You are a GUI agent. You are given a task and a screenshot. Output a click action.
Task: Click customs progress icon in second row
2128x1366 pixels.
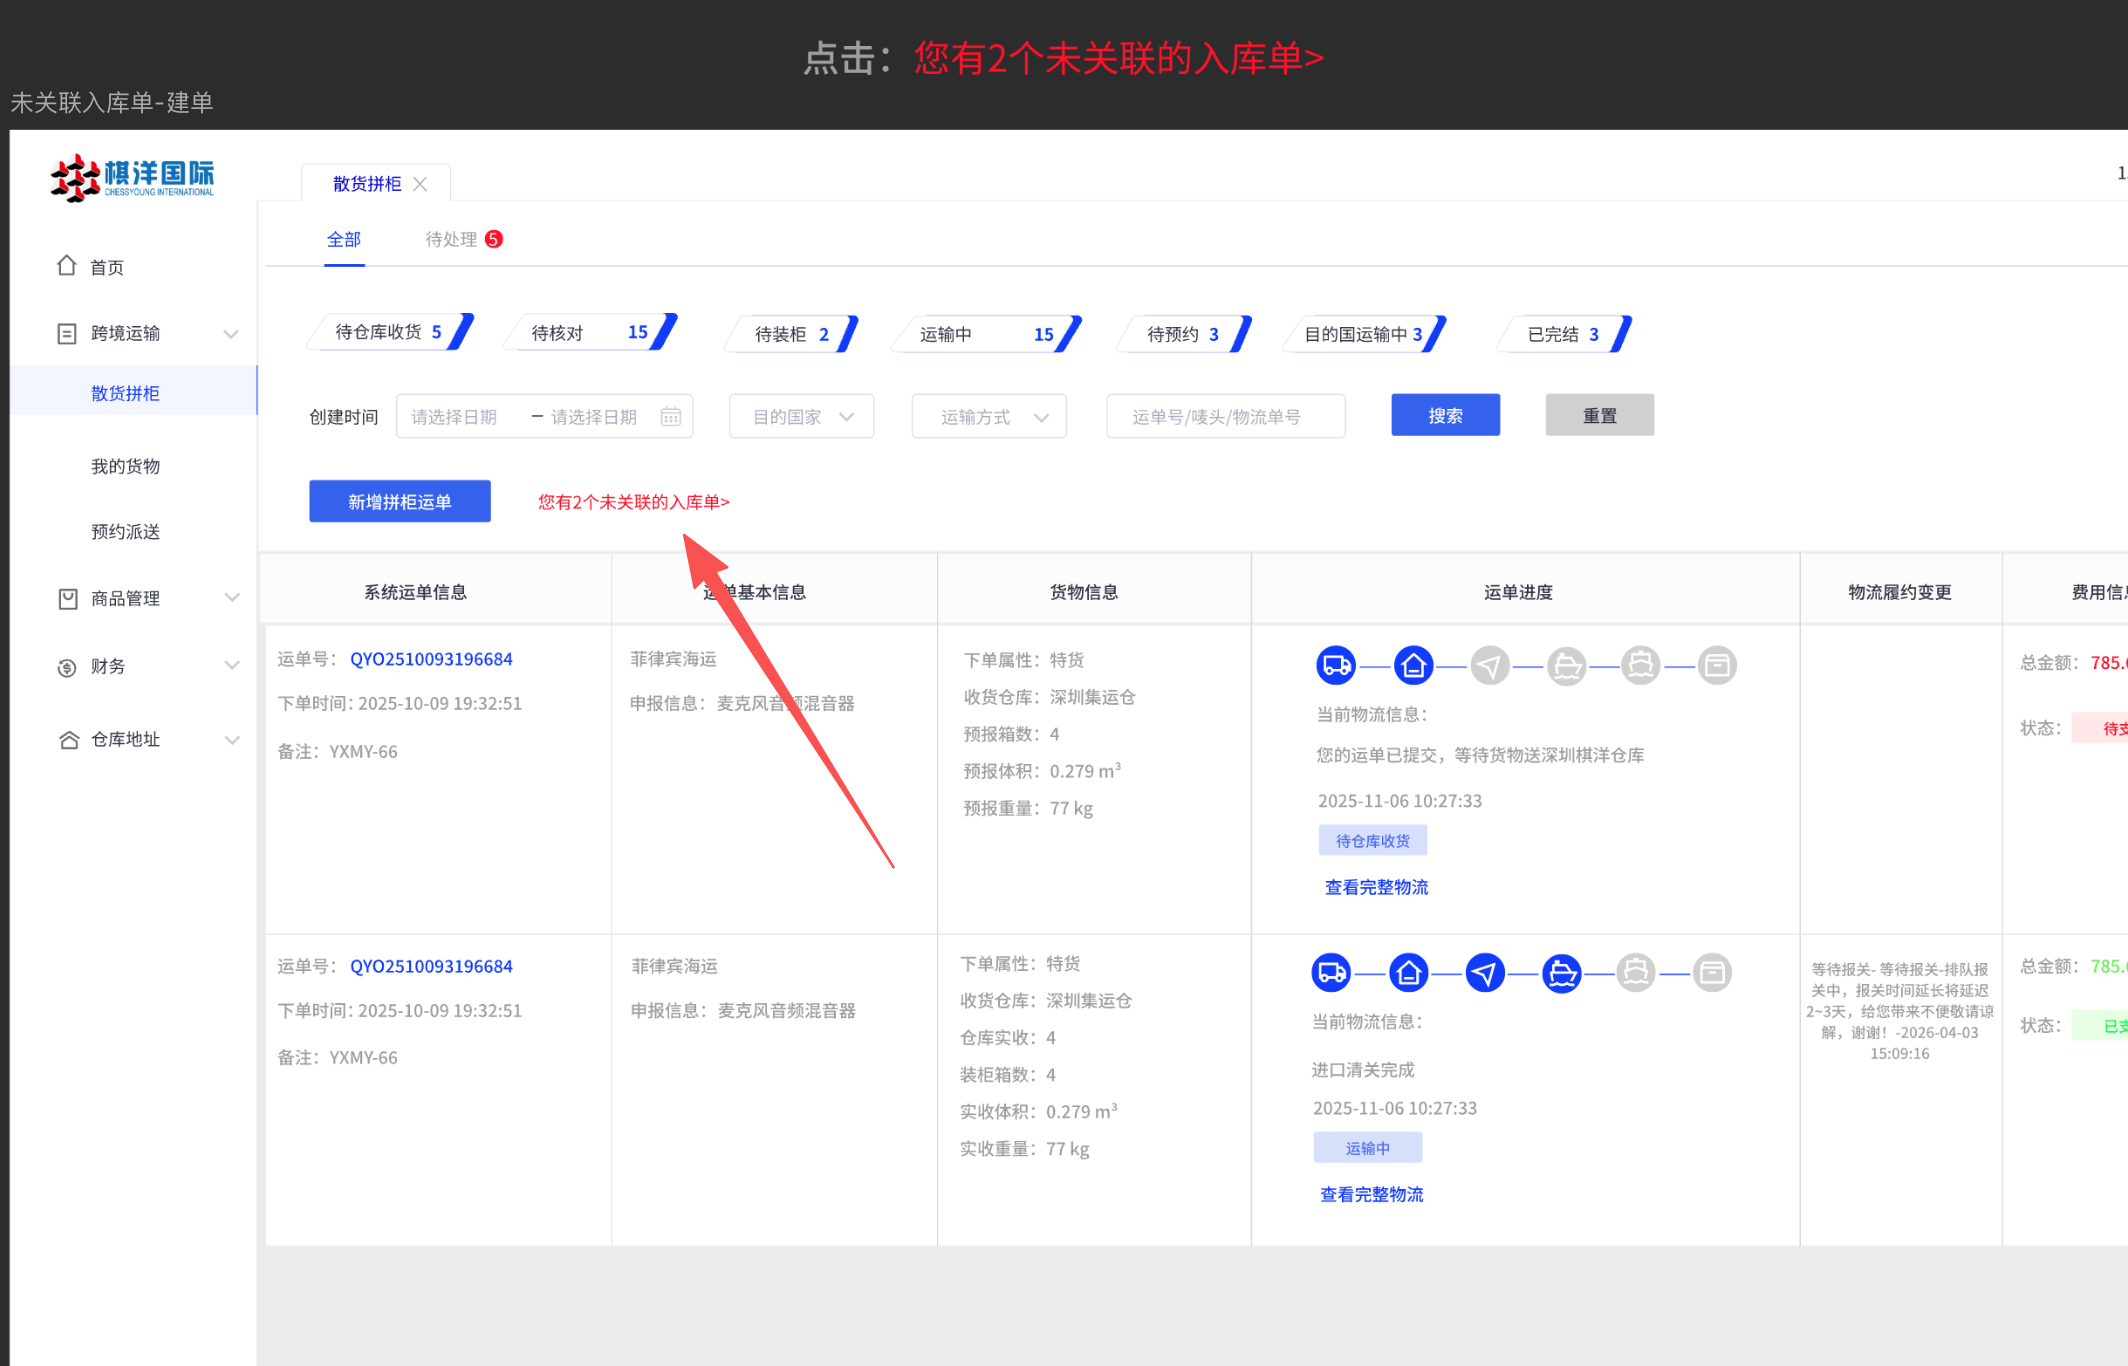(x=1636, y=972)
